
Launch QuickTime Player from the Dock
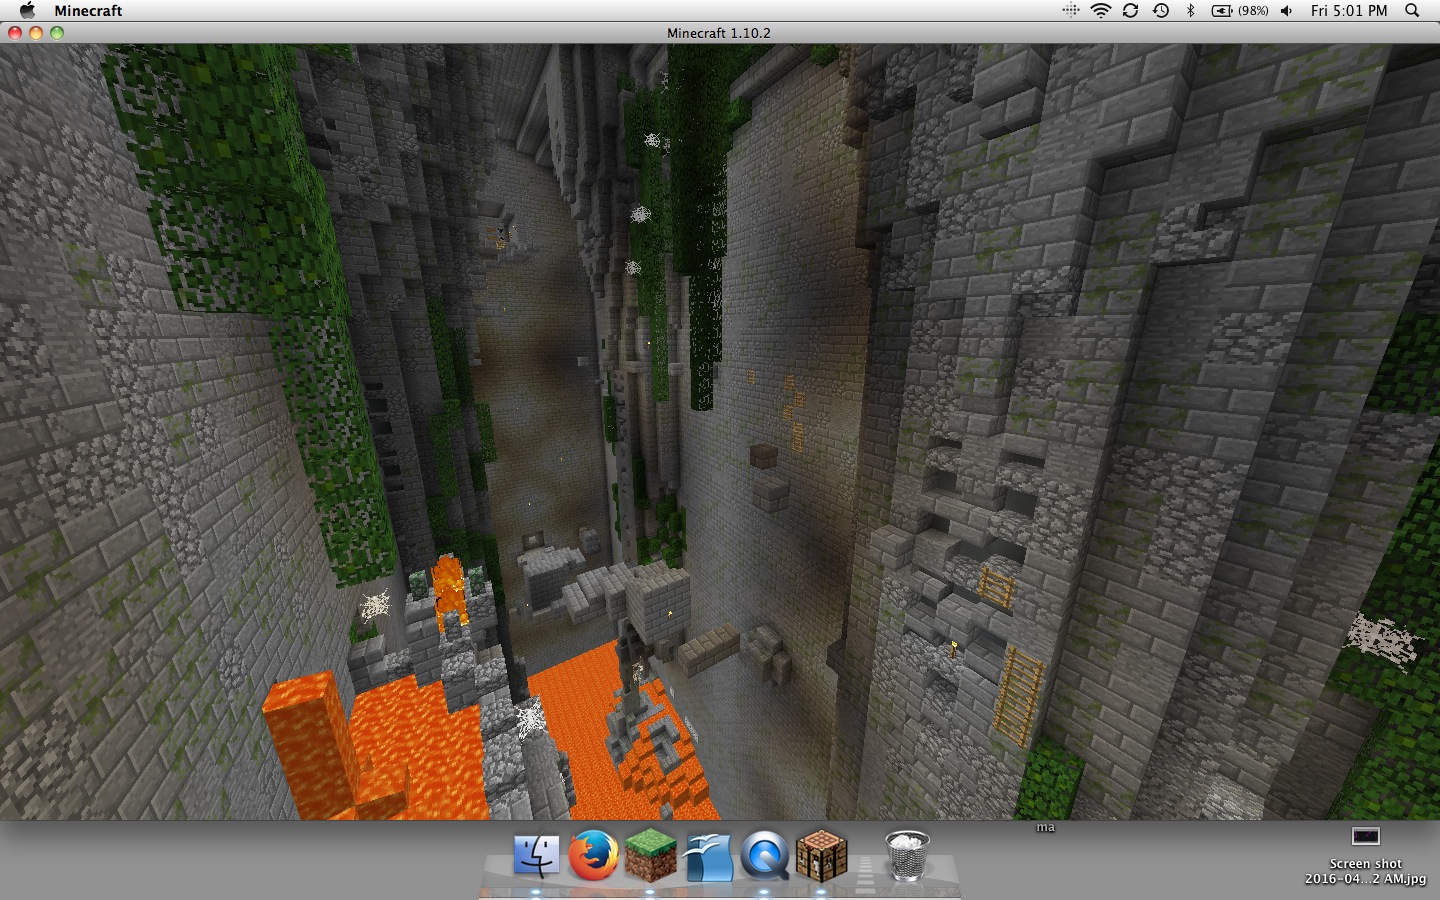[x=765, y=856]
